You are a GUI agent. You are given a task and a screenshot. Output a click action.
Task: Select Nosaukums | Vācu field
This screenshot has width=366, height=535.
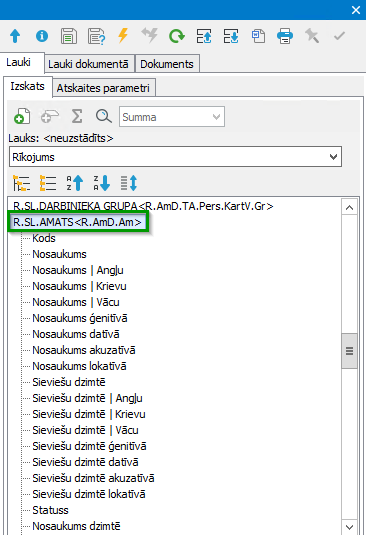[x=76, y=302]
